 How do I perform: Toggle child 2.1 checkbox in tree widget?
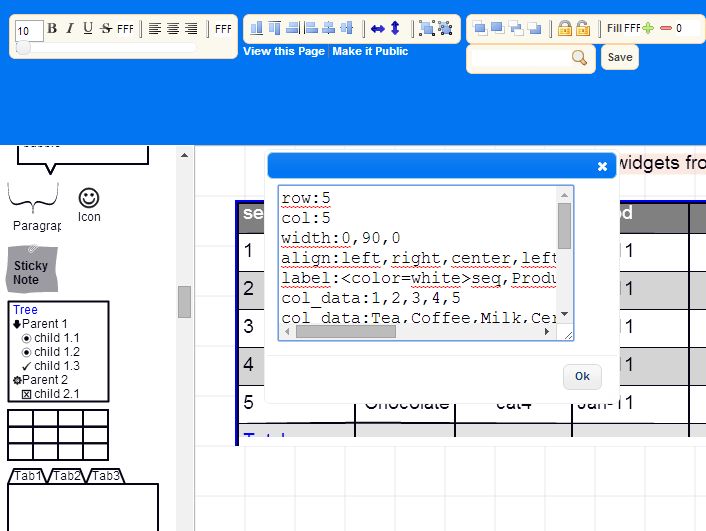point(27,394)
